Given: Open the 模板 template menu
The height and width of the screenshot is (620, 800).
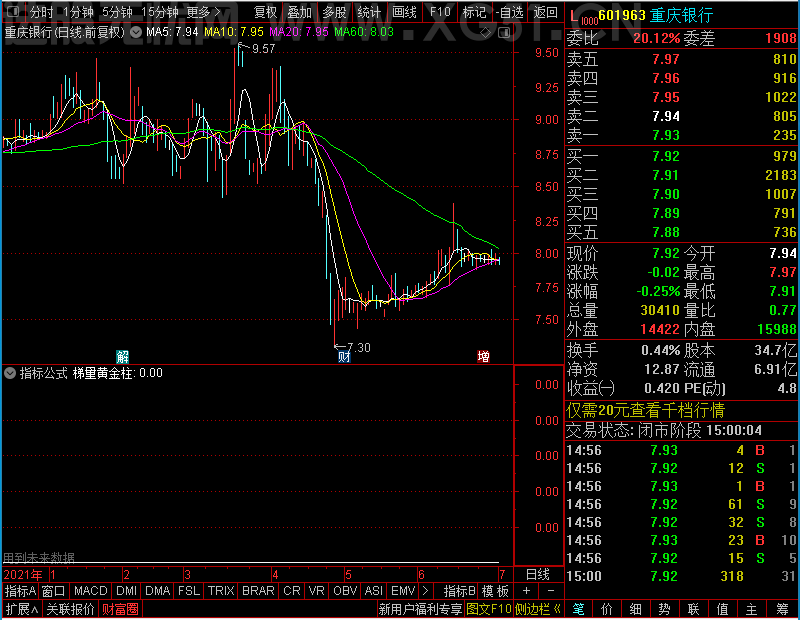Looking at the screenshot, I should (x=495, y=591).
